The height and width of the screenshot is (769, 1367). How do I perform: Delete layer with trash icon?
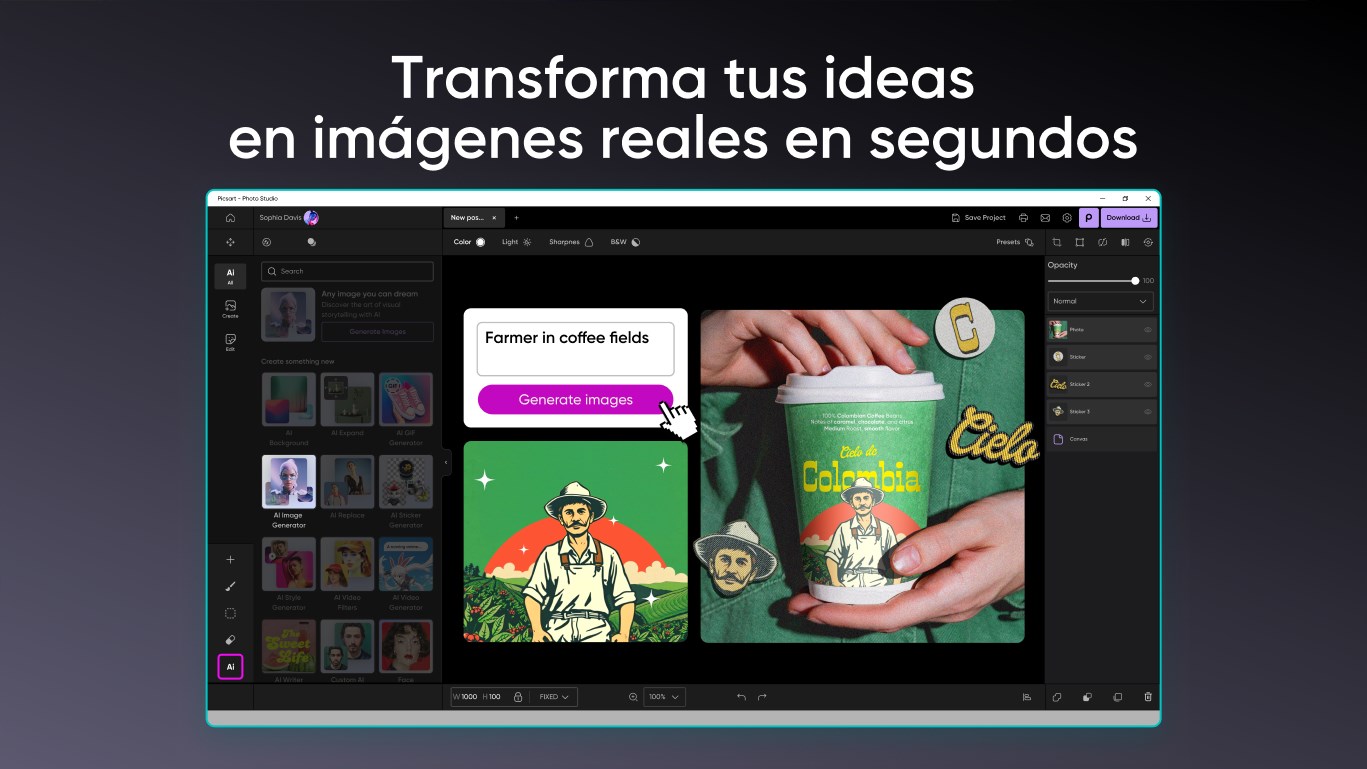[1148, 697]
